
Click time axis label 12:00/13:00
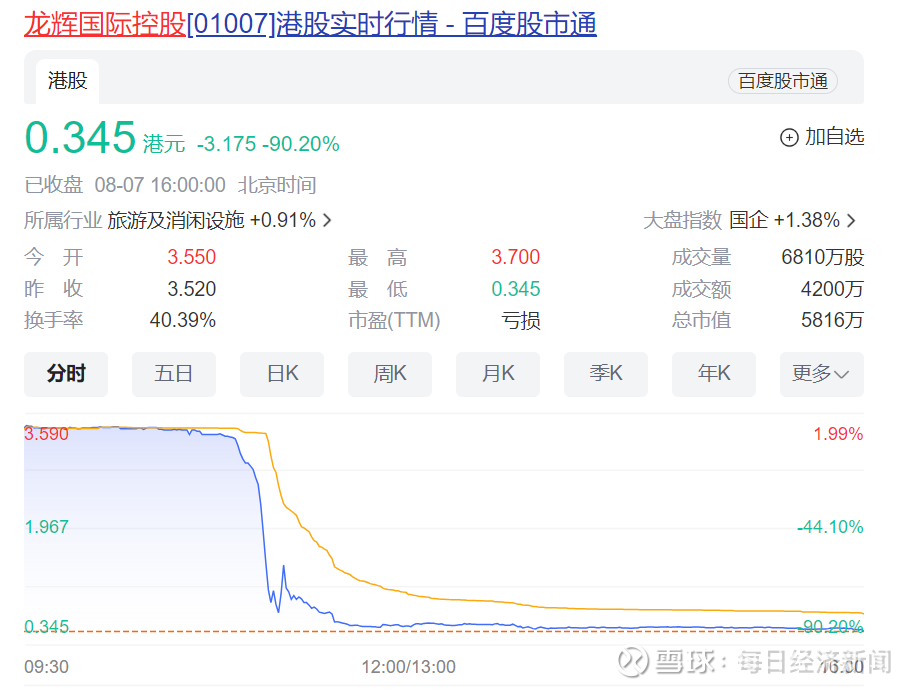pyautogui.click(x=409, y=667)
